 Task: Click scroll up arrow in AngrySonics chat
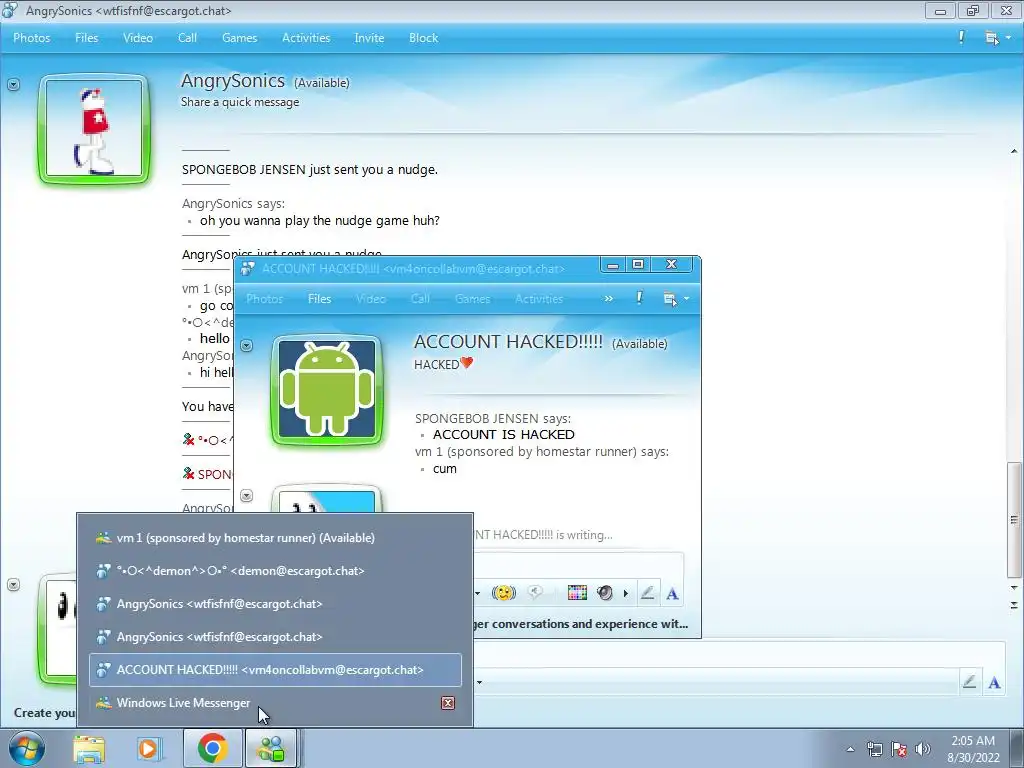[x=1014, y=152]
